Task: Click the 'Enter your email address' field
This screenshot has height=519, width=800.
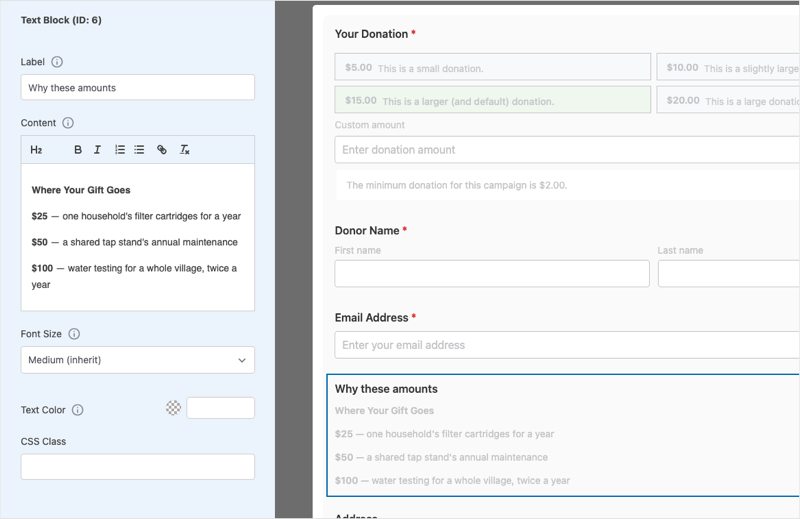Action: pyautogui.click(x=567, y=345)
